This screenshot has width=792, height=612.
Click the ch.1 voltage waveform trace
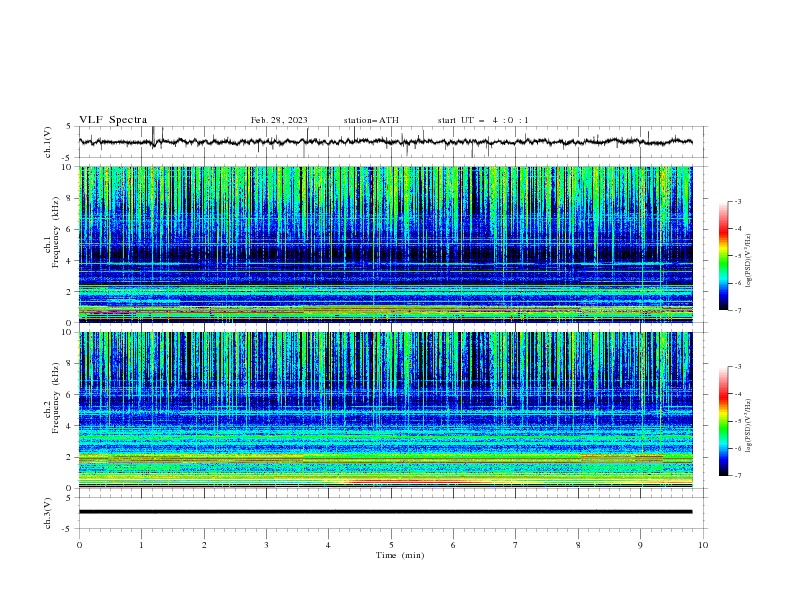(385, 142)
